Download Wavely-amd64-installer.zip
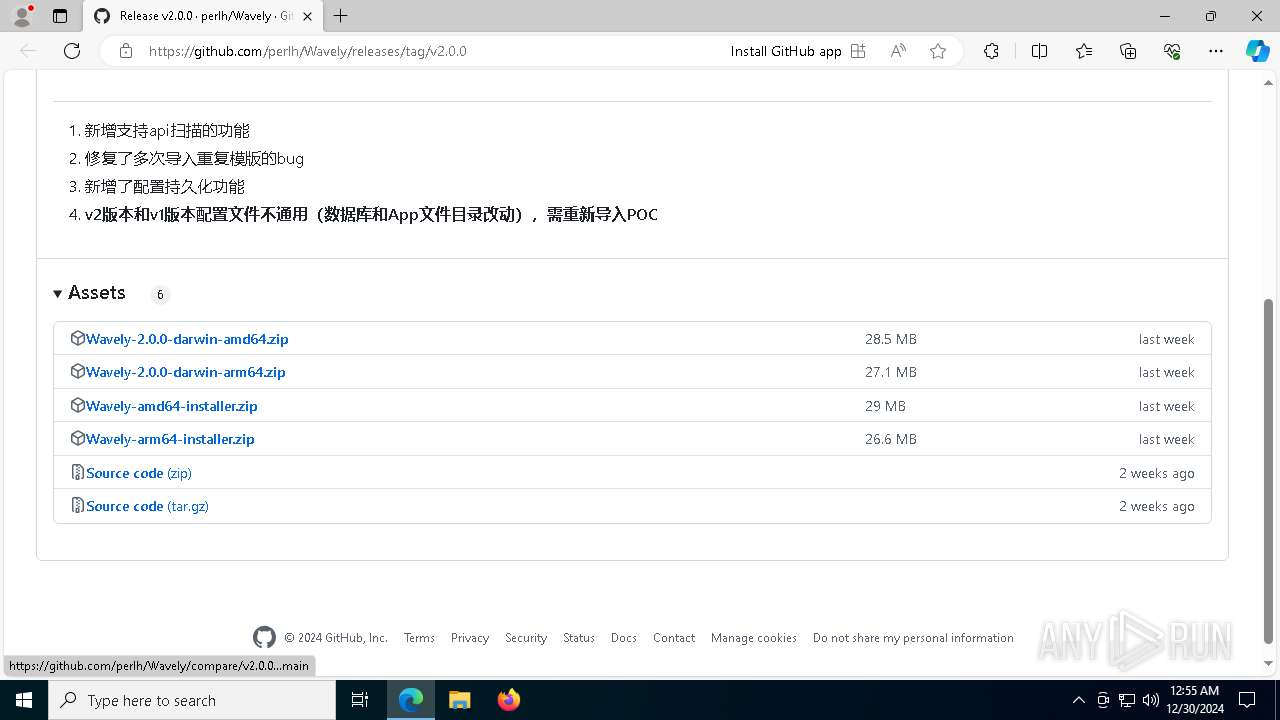The height and width of the screenshot is (720, 1280). [172, 406]
